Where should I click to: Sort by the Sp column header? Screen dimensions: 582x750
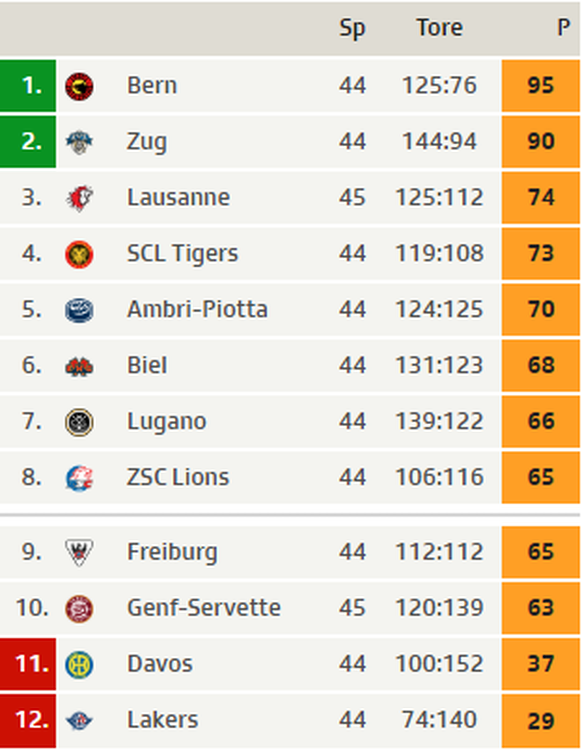coord(352,29)
